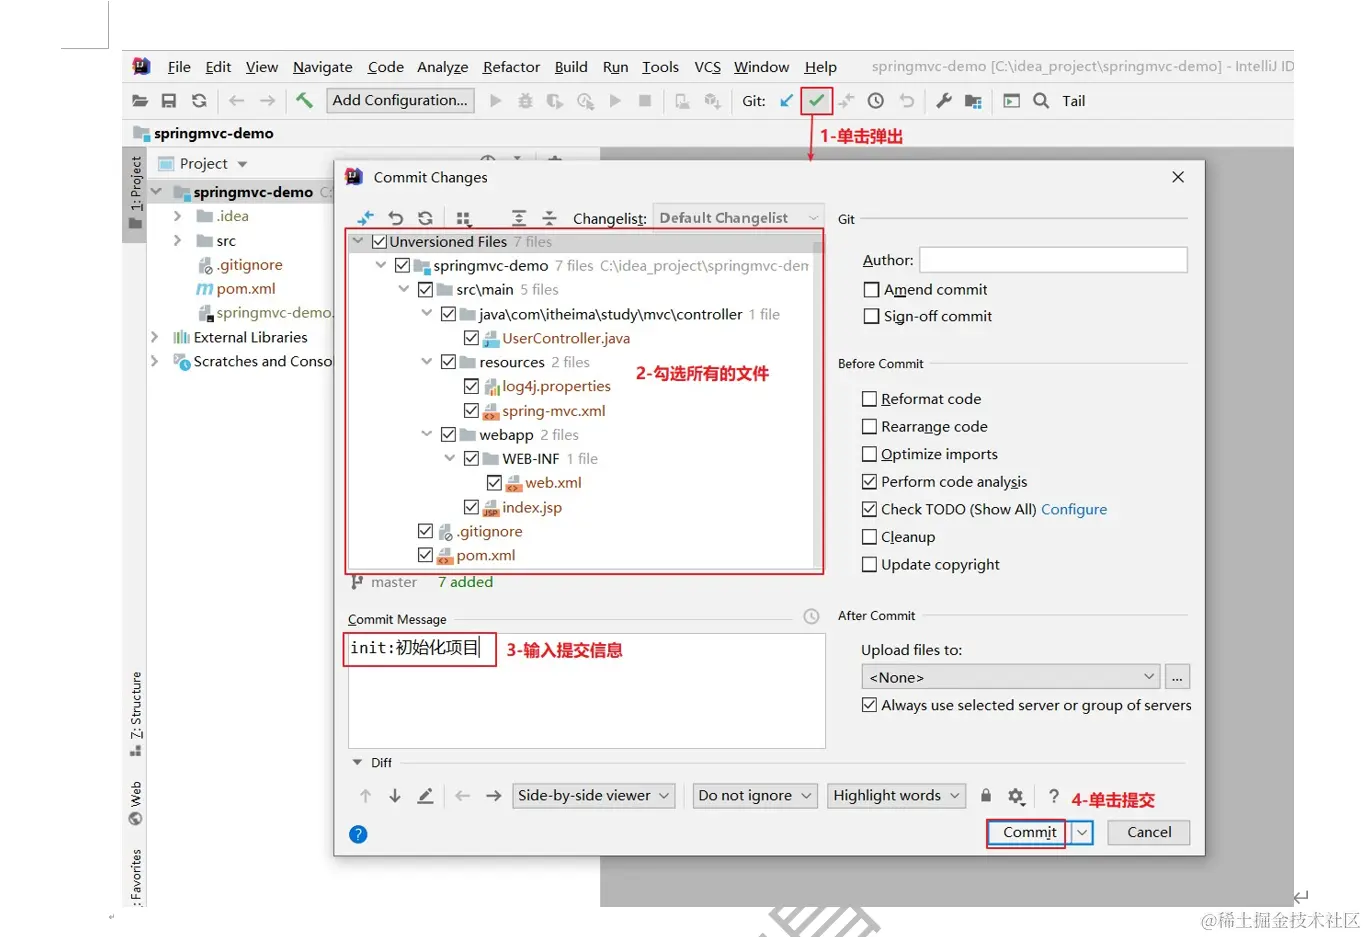
Task: Click the Commit button
Action: (x=1029, y=832)
